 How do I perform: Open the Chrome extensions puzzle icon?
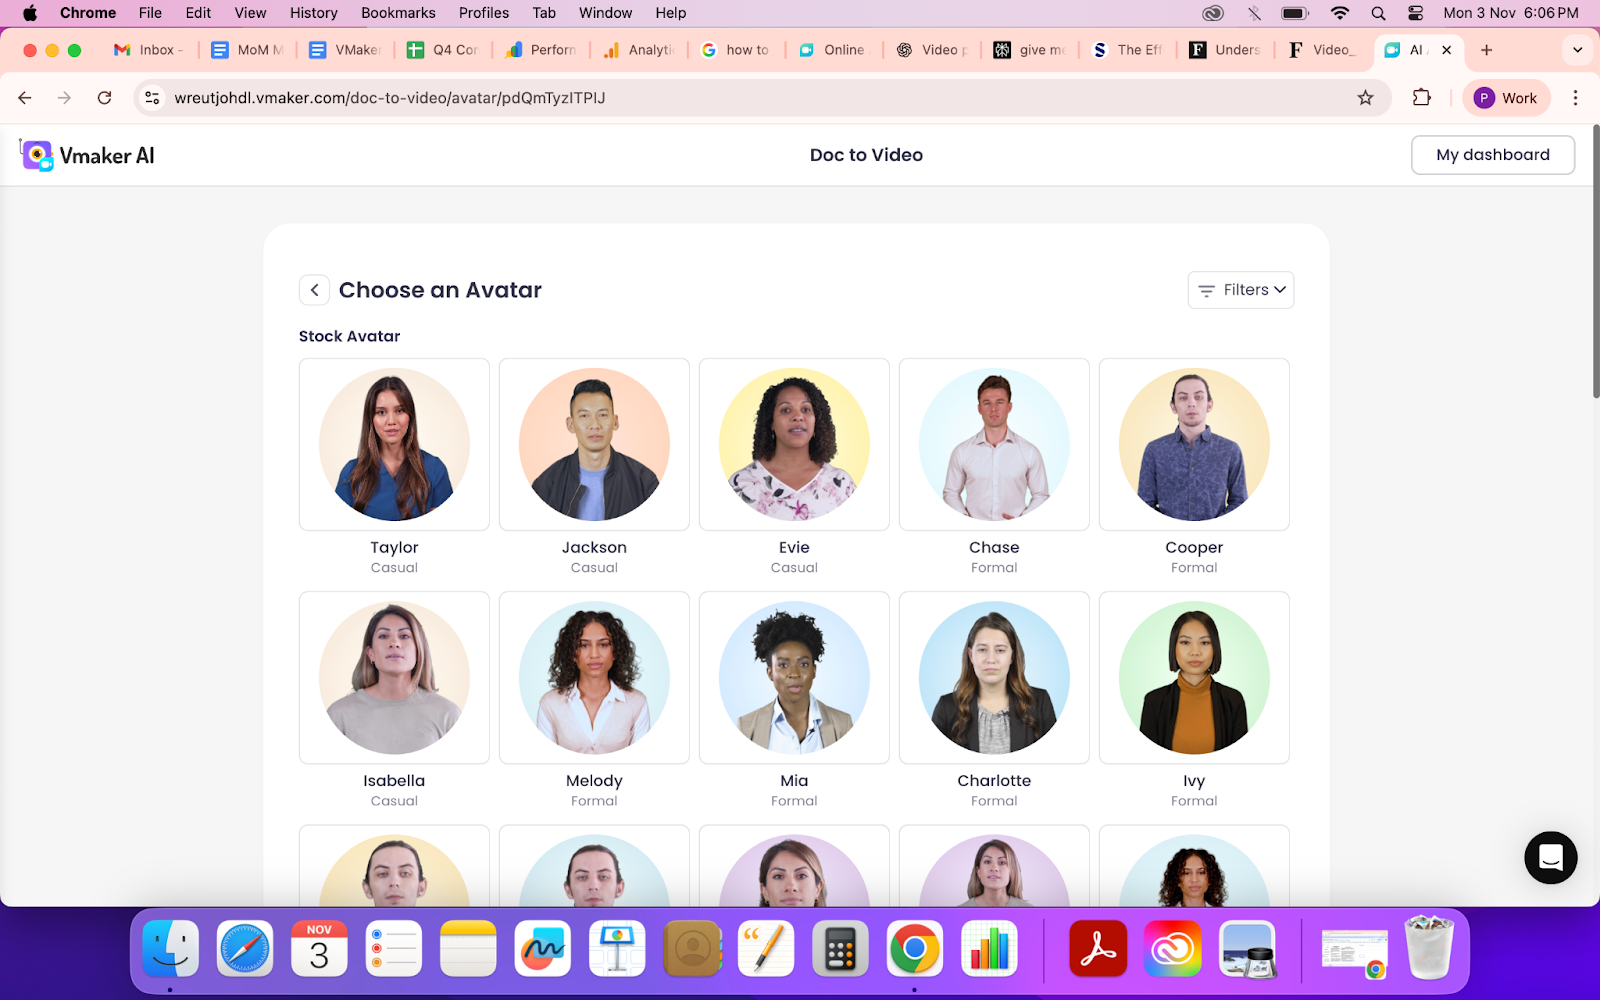coord(1421,98)
